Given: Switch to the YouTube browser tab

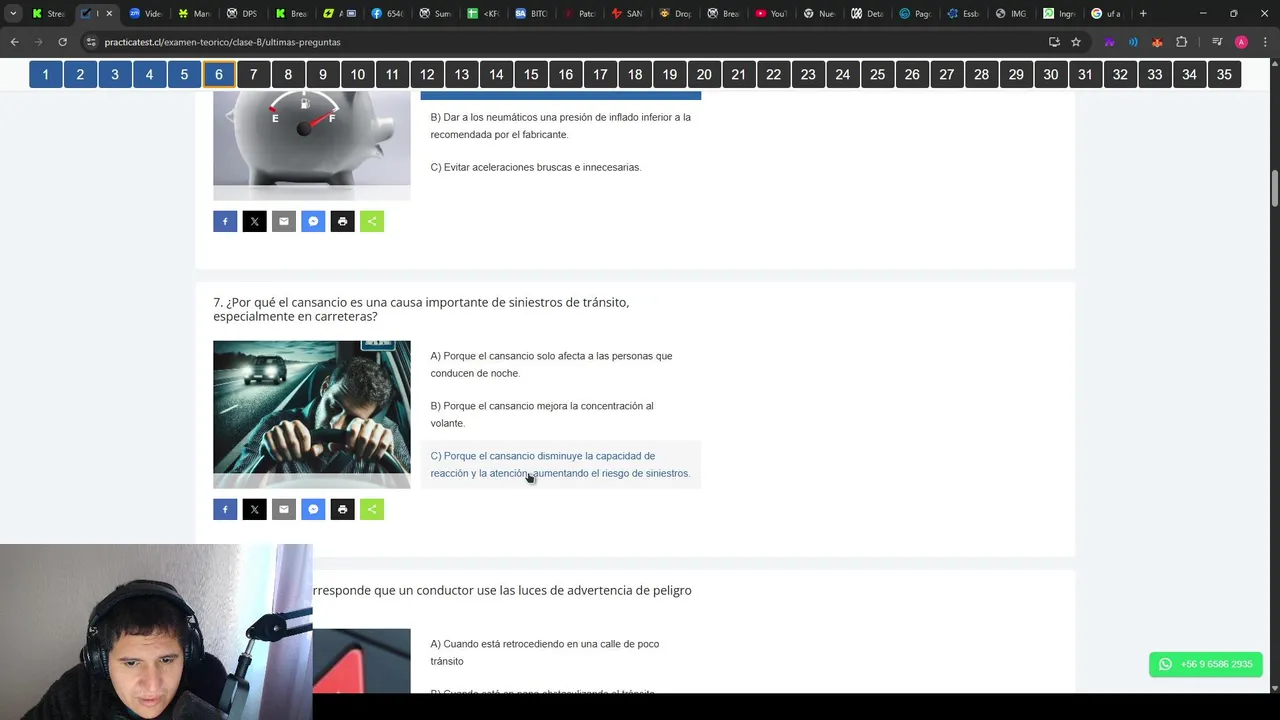Looking at the screenshot, I should (771, 14).
